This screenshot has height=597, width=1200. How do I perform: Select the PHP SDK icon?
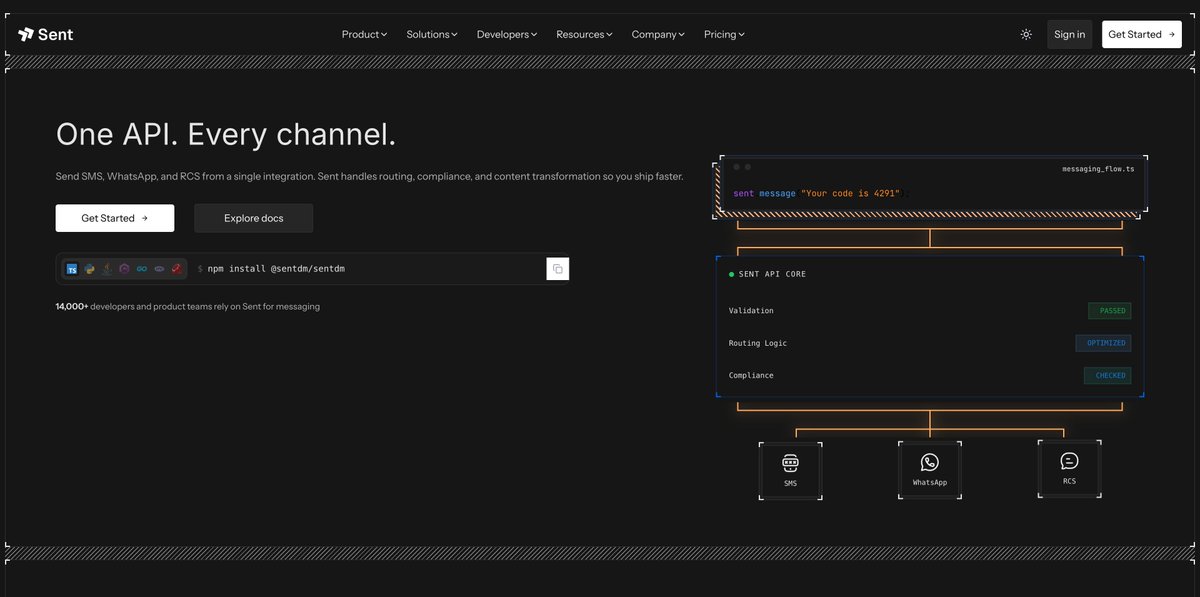[159, 269]
